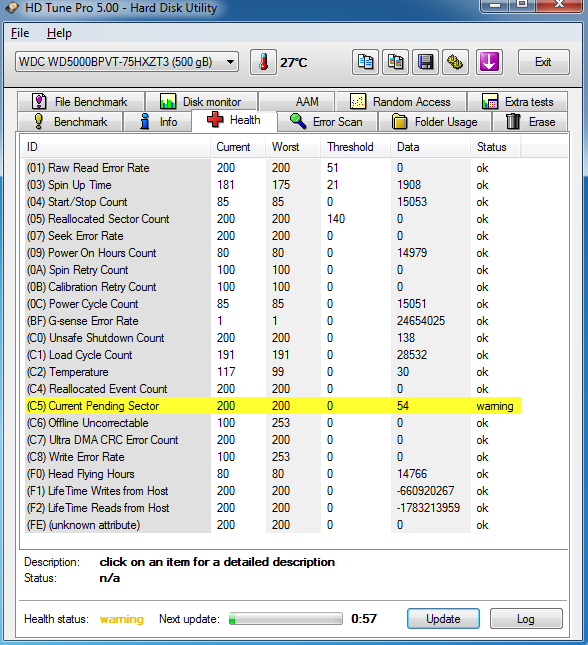
Task: Click the Data column header
Action: click(x=430, y=147)
